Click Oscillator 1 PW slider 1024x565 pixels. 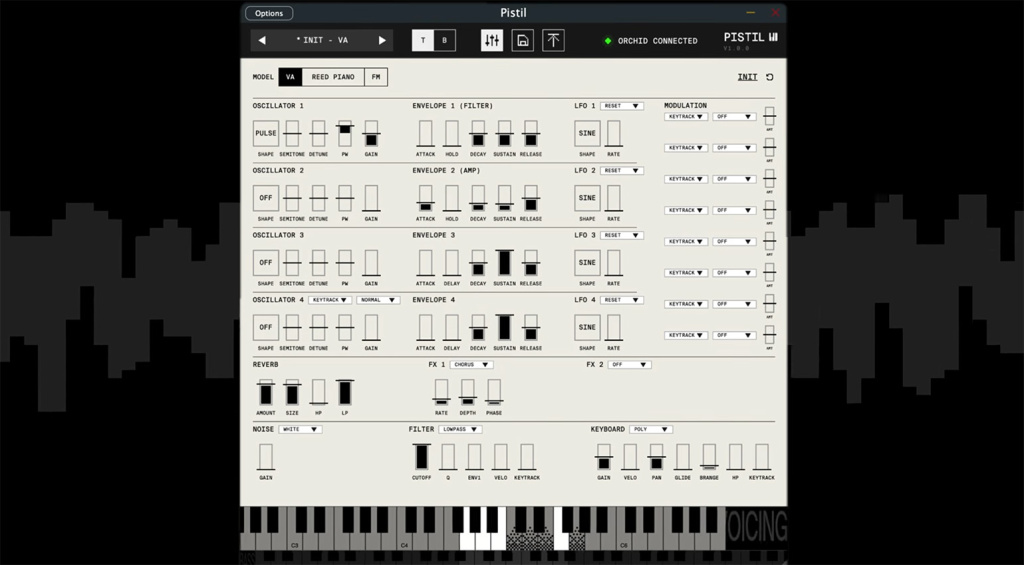pyautogui.click(x=345, y=133)
